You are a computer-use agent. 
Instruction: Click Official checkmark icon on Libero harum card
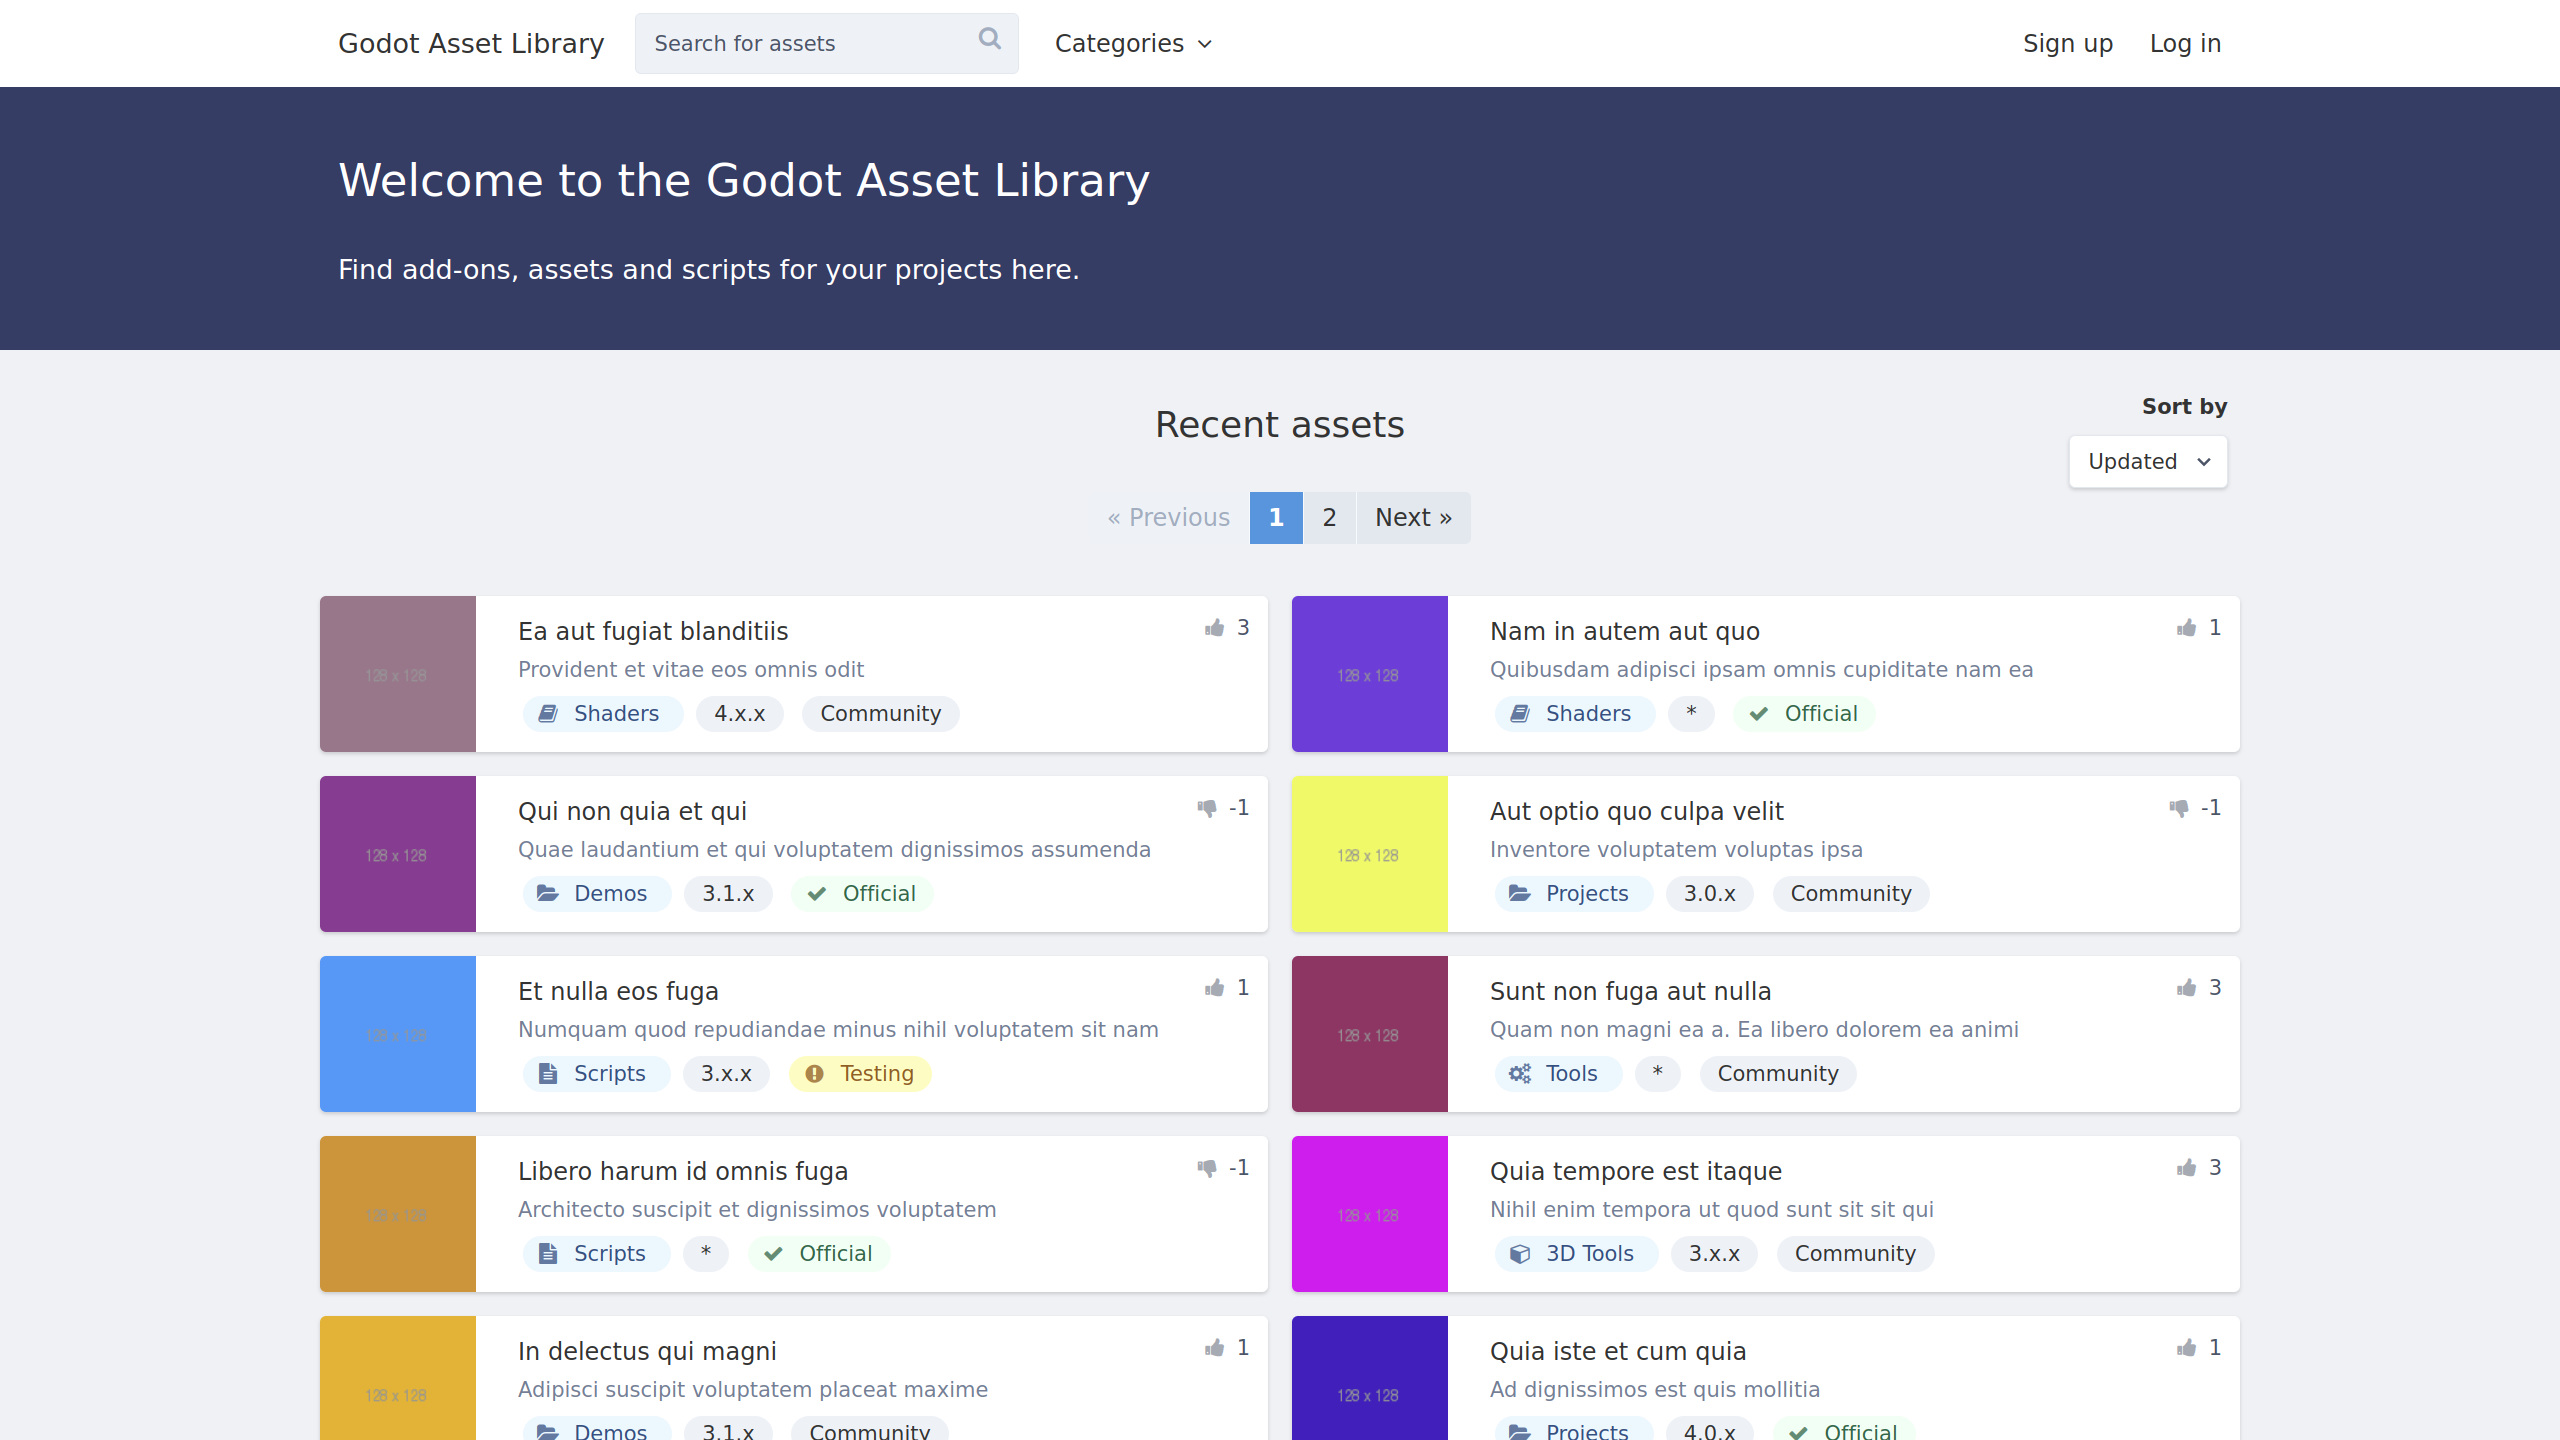773,1254
